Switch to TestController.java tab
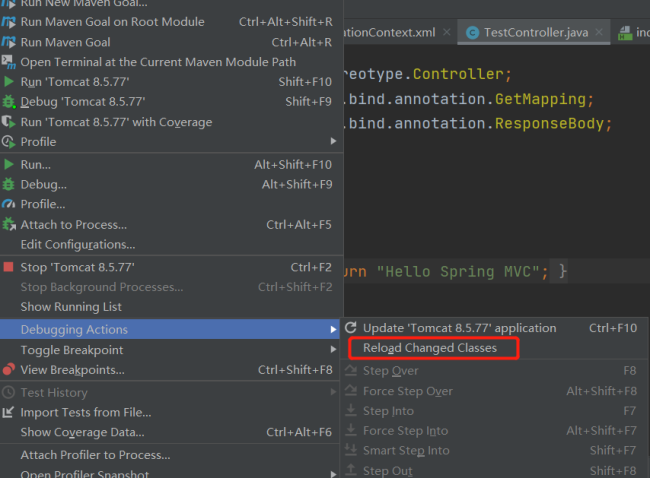The width and height of the screenshot is (650, 478). pyautogui.click(x=536, y=32)
